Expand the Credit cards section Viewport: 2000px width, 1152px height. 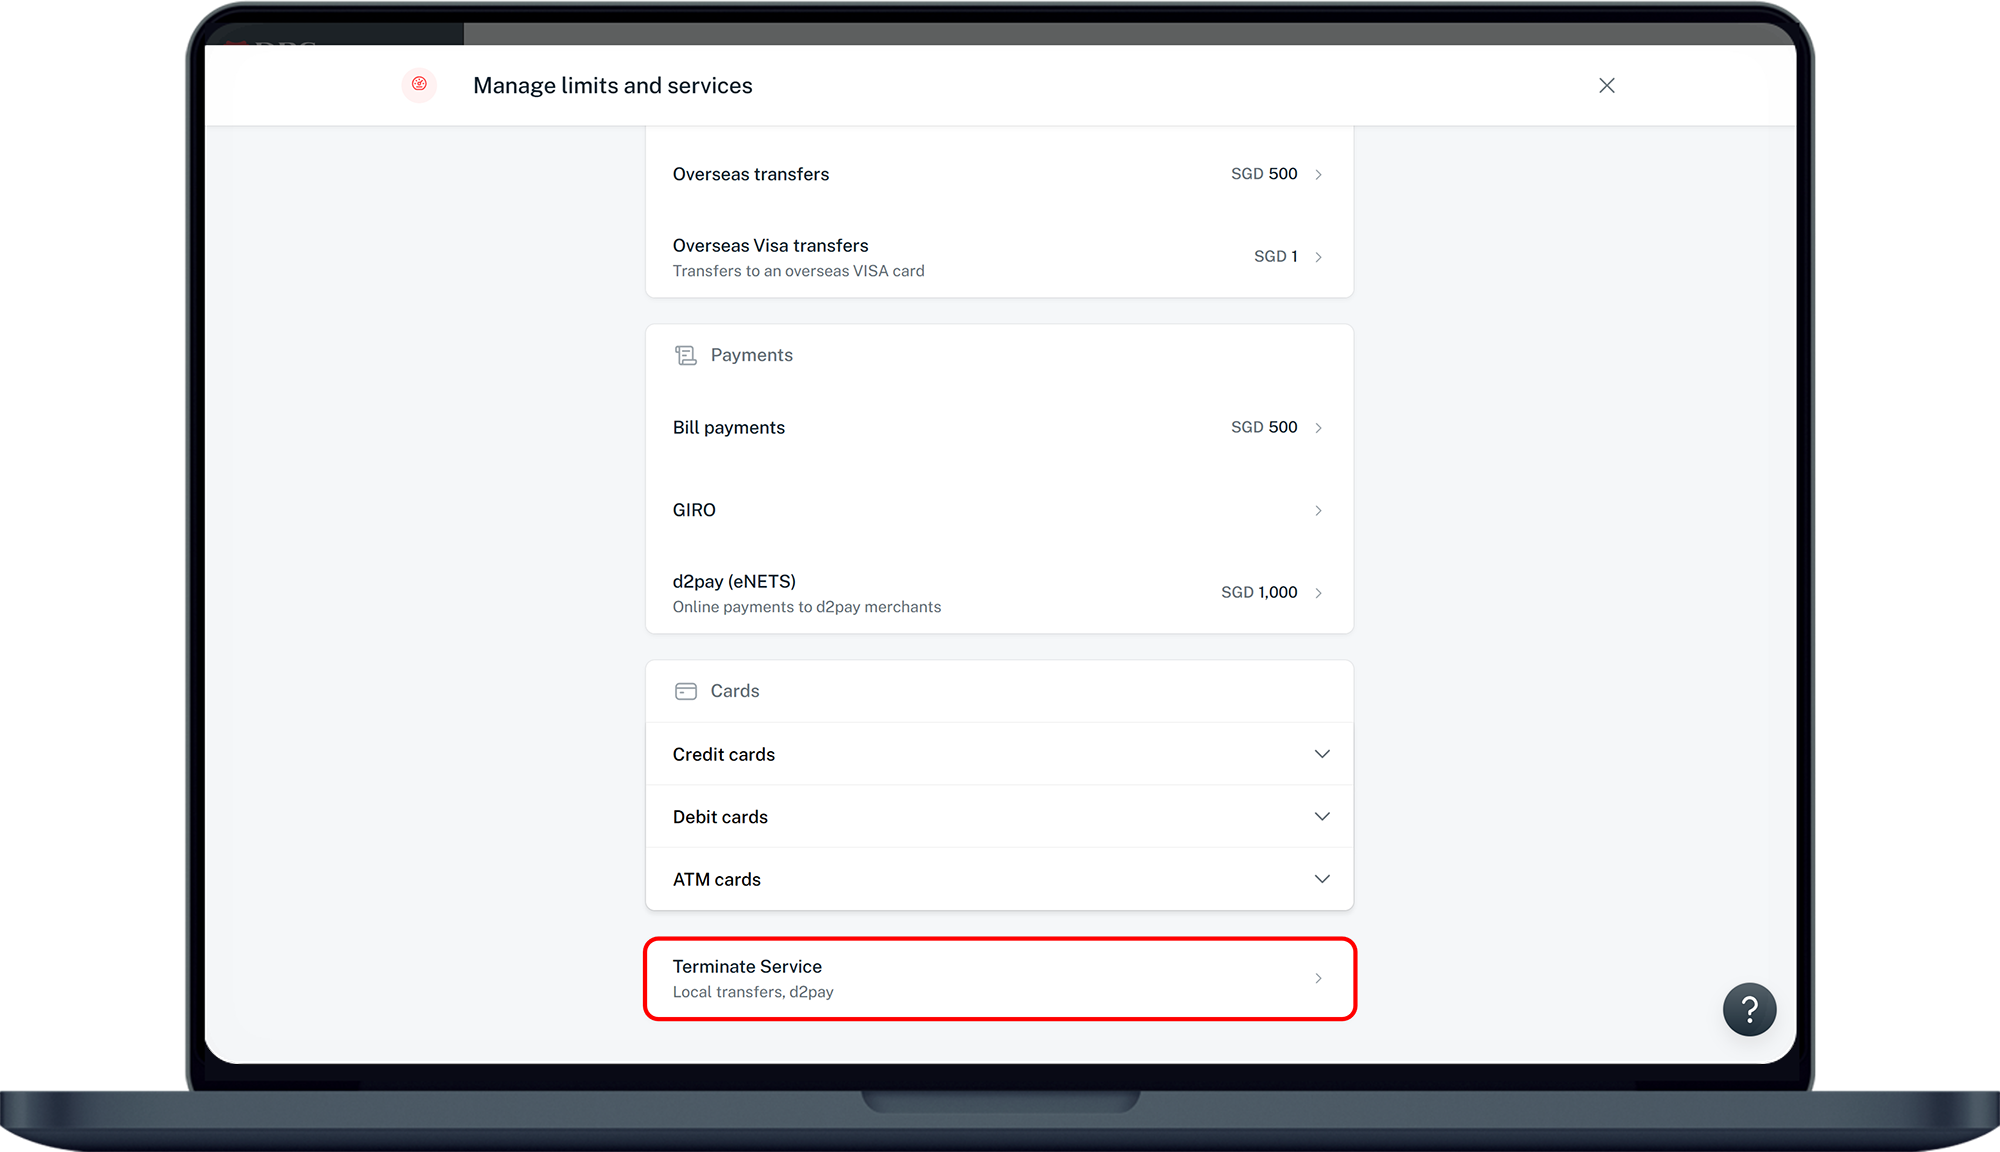(x=1321, y=754)
